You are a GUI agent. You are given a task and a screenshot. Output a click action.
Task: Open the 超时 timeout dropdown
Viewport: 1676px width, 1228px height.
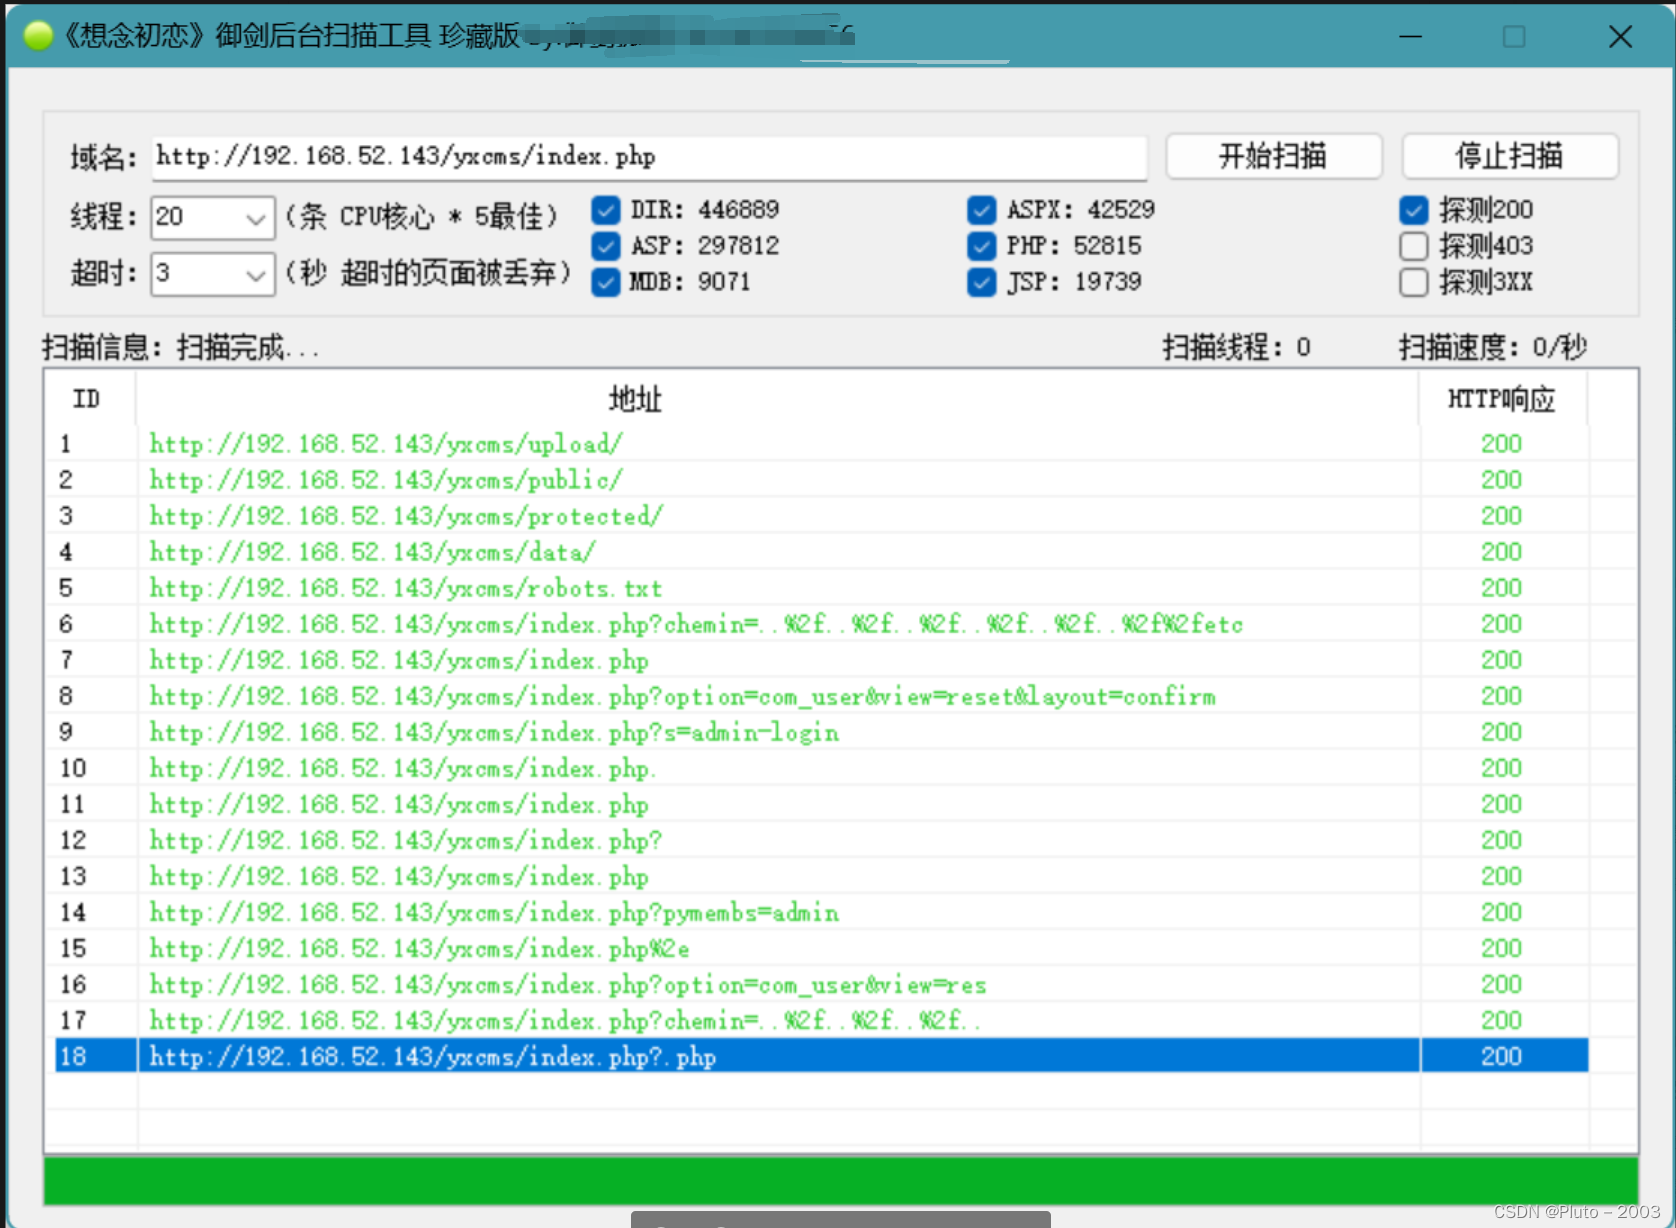click(256, 273)
